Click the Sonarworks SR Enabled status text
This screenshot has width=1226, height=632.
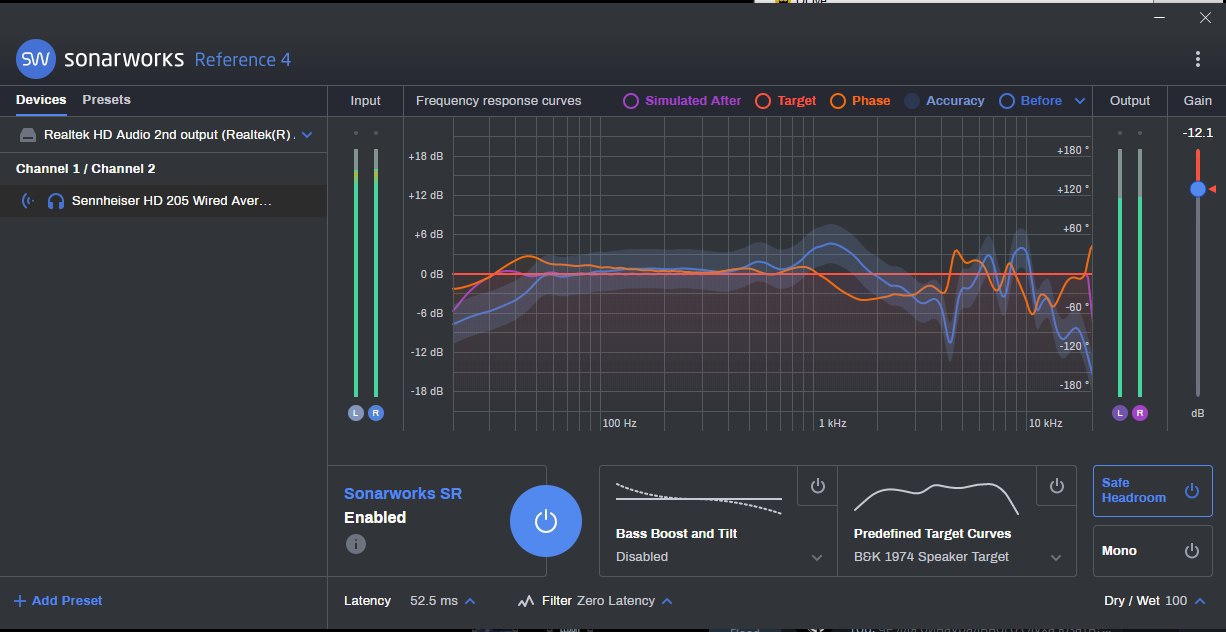[375, 518]
